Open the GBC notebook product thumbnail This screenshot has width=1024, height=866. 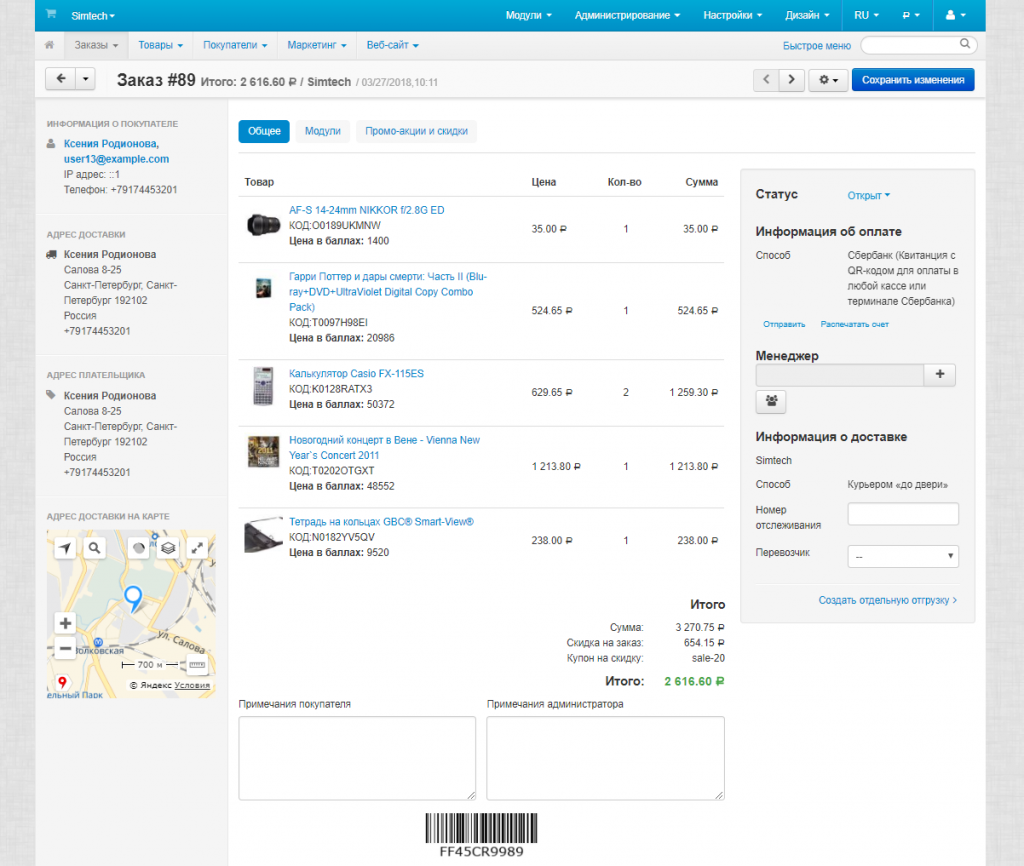pyautogui.click(x=263, y=536)
